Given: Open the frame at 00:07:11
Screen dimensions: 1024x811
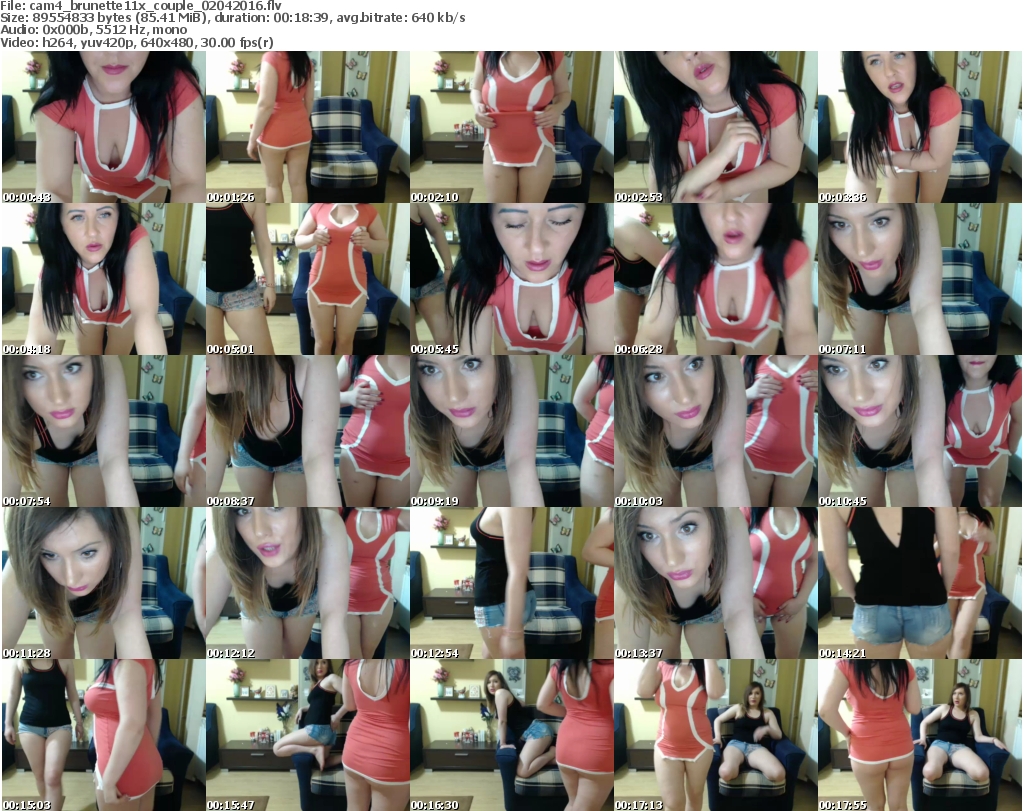Looking at the screenshot, I should pyautogui.click(x=920, y=279).
